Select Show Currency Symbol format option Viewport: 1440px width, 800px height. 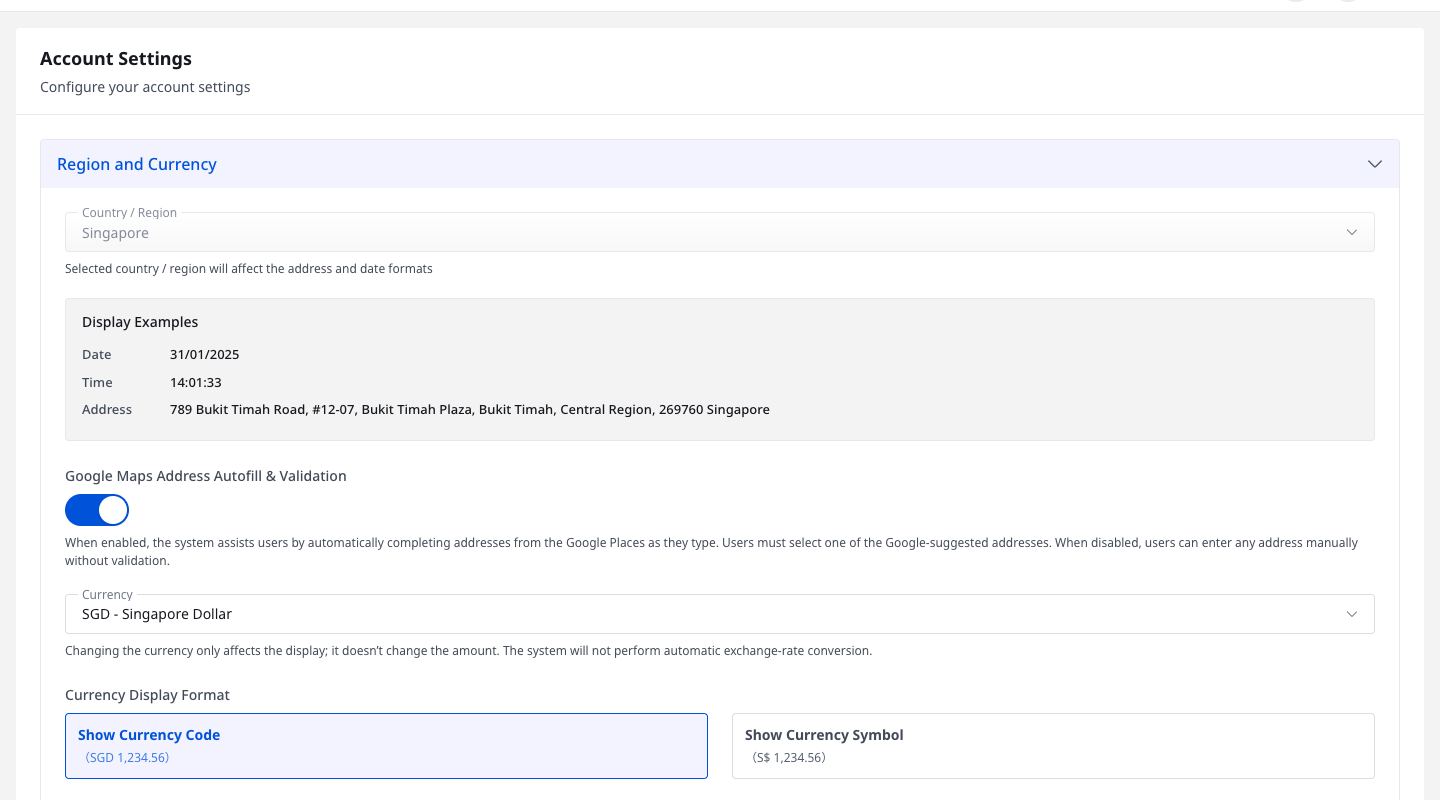(x=1053, y=746)
